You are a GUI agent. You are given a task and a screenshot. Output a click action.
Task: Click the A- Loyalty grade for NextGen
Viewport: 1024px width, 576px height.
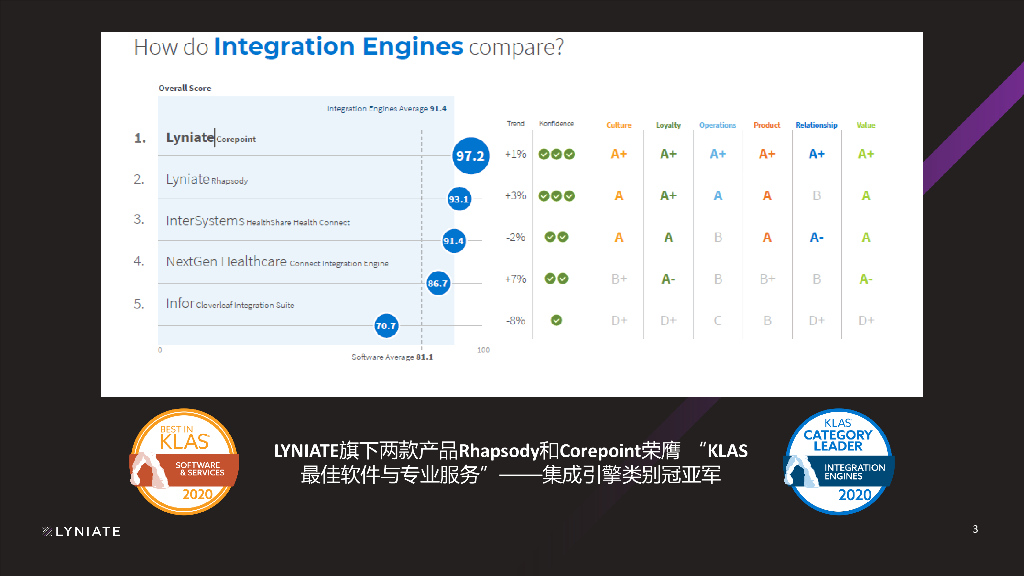[x=668, y=280]
